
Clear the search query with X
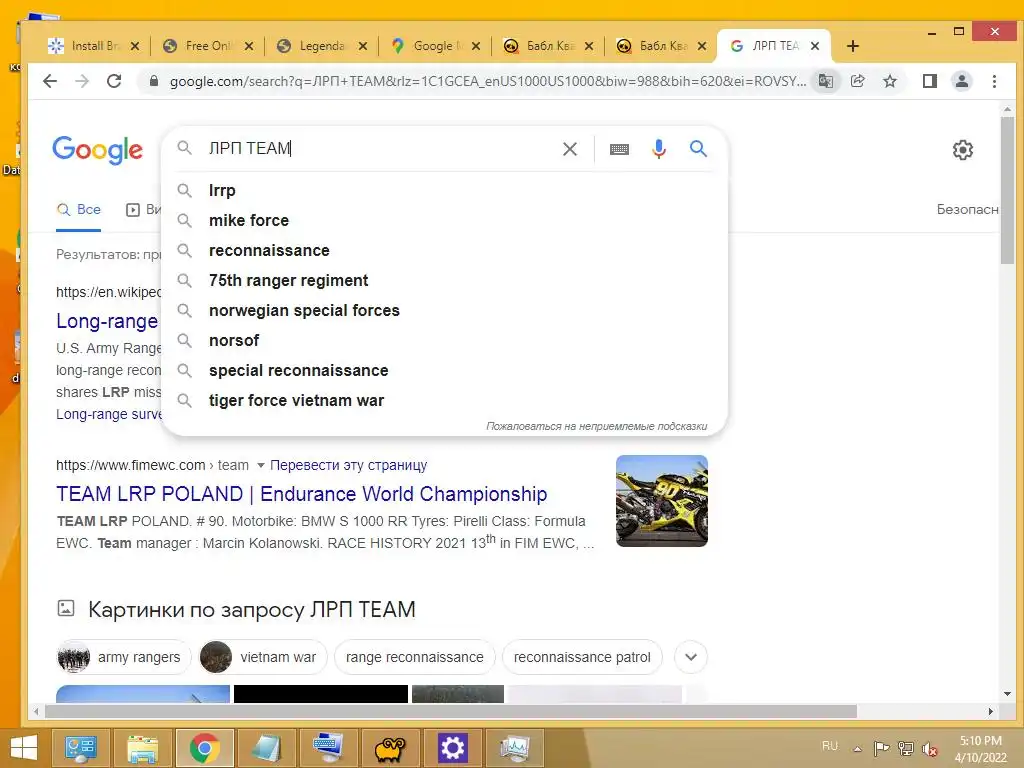569,149
